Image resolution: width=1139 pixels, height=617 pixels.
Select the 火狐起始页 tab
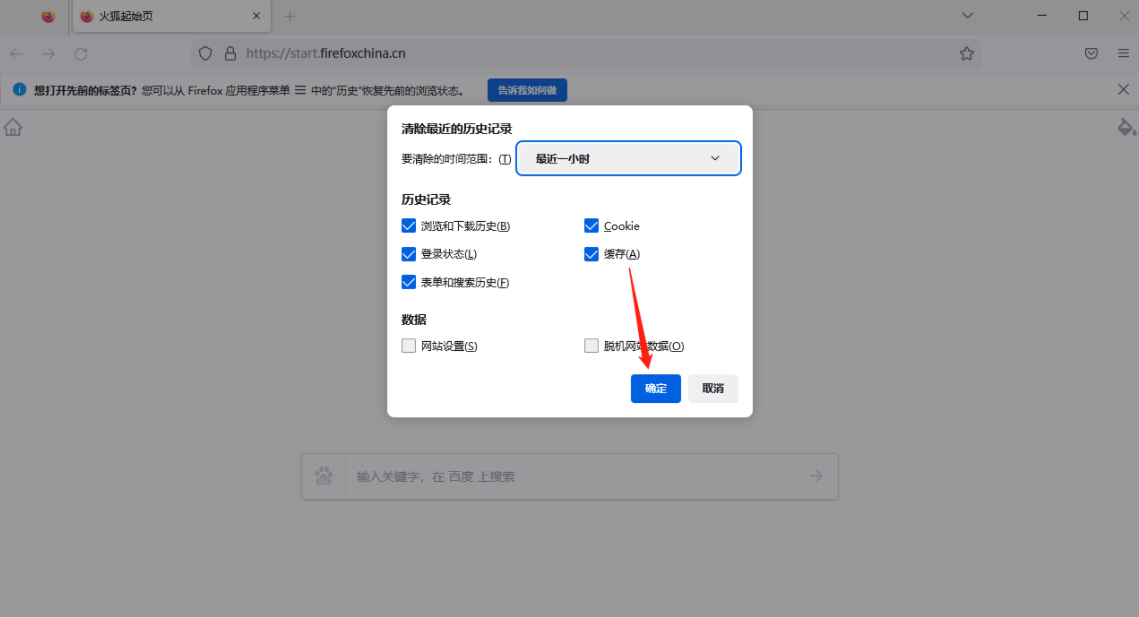click(172, 16)
